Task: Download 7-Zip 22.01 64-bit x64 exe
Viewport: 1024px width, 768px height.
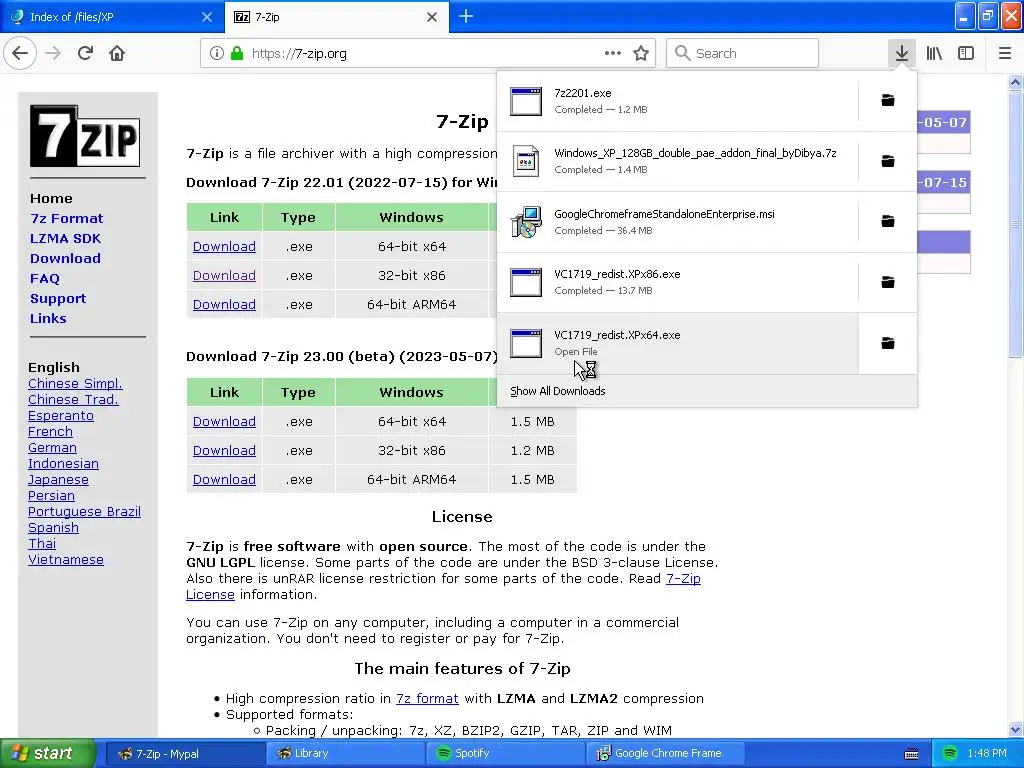Action: click(x=224, y=246)
